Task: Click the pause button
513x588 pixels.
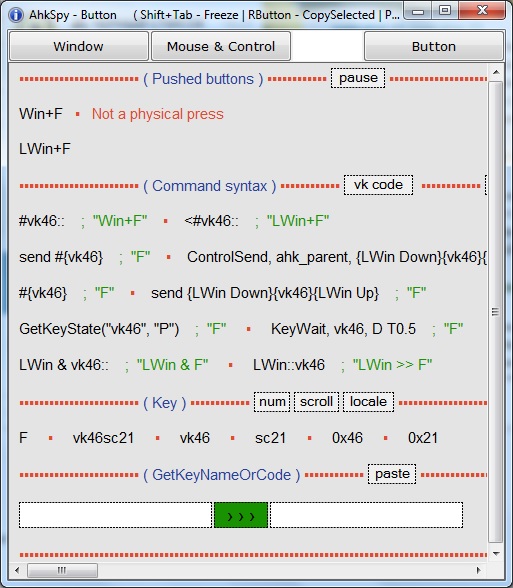Action: 358,78
